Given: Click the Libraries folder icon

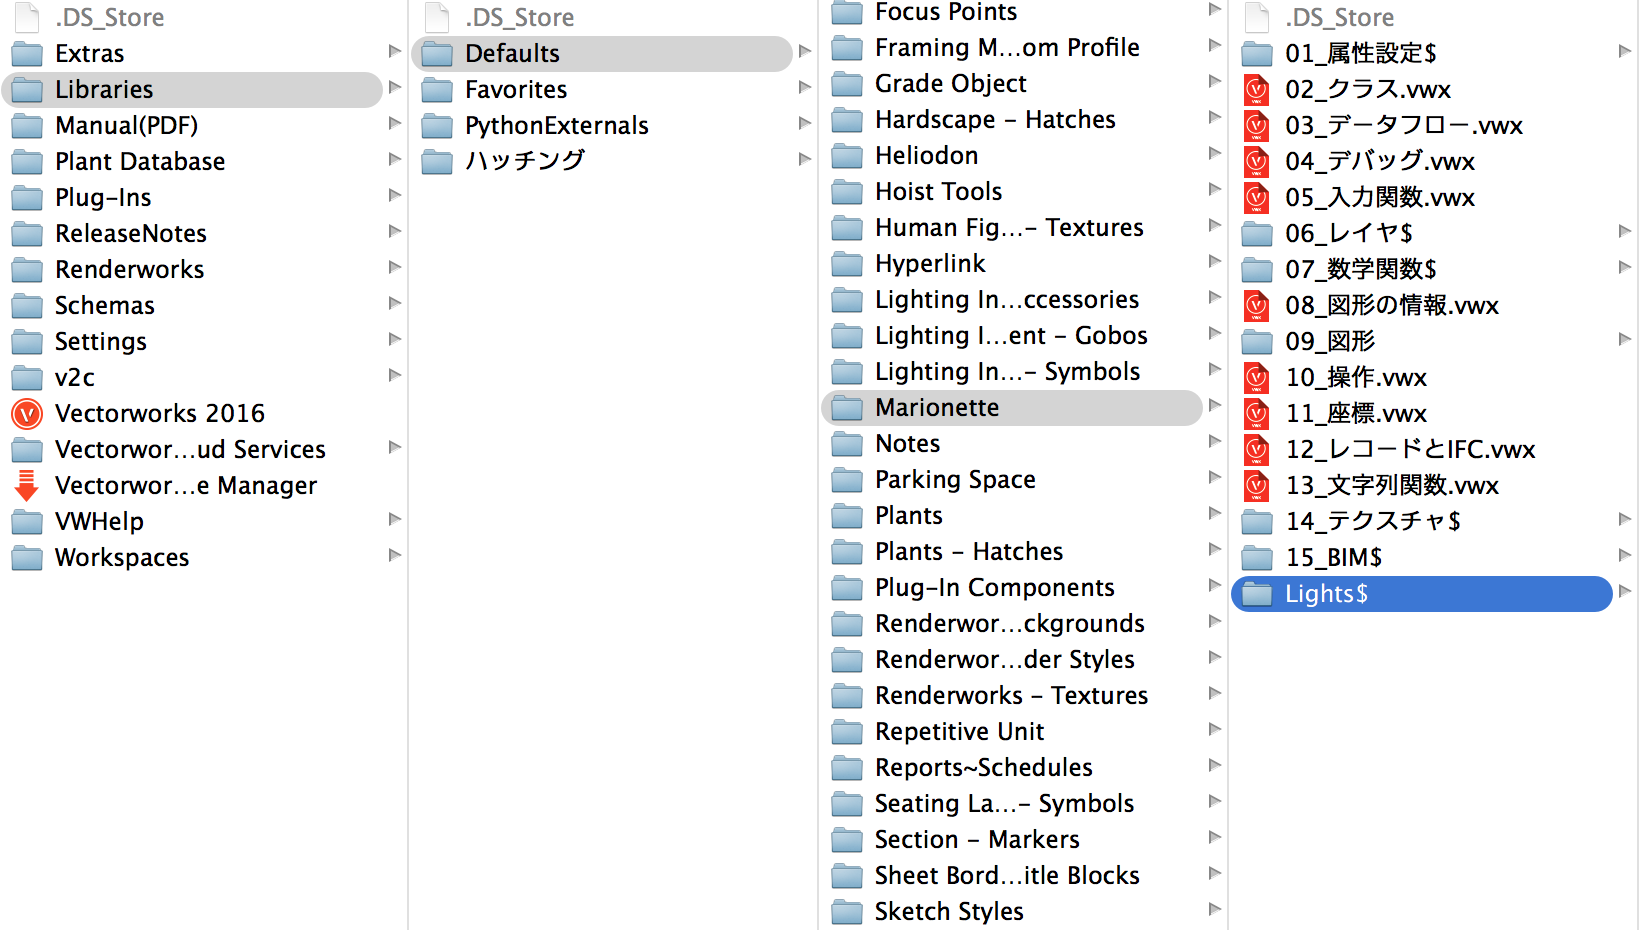Looking at the screenshot, I should tap(27, 90).
